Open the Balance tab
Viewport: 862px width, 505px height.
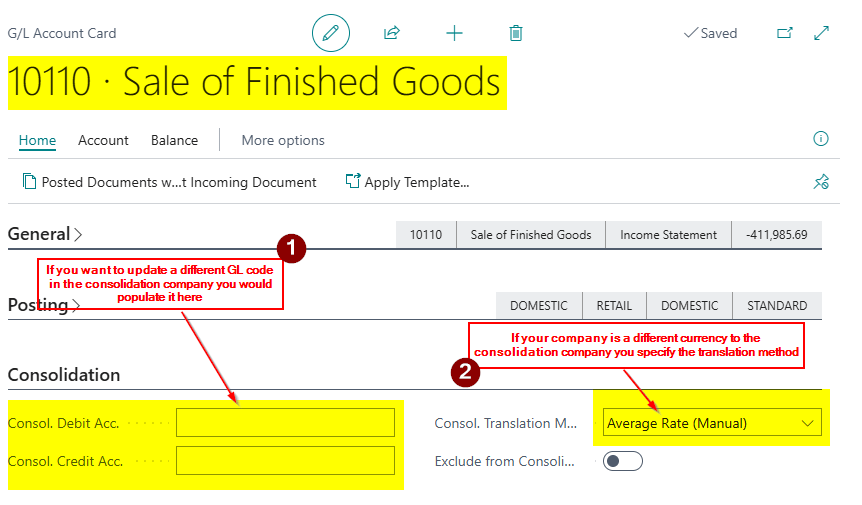coord(174,140)
